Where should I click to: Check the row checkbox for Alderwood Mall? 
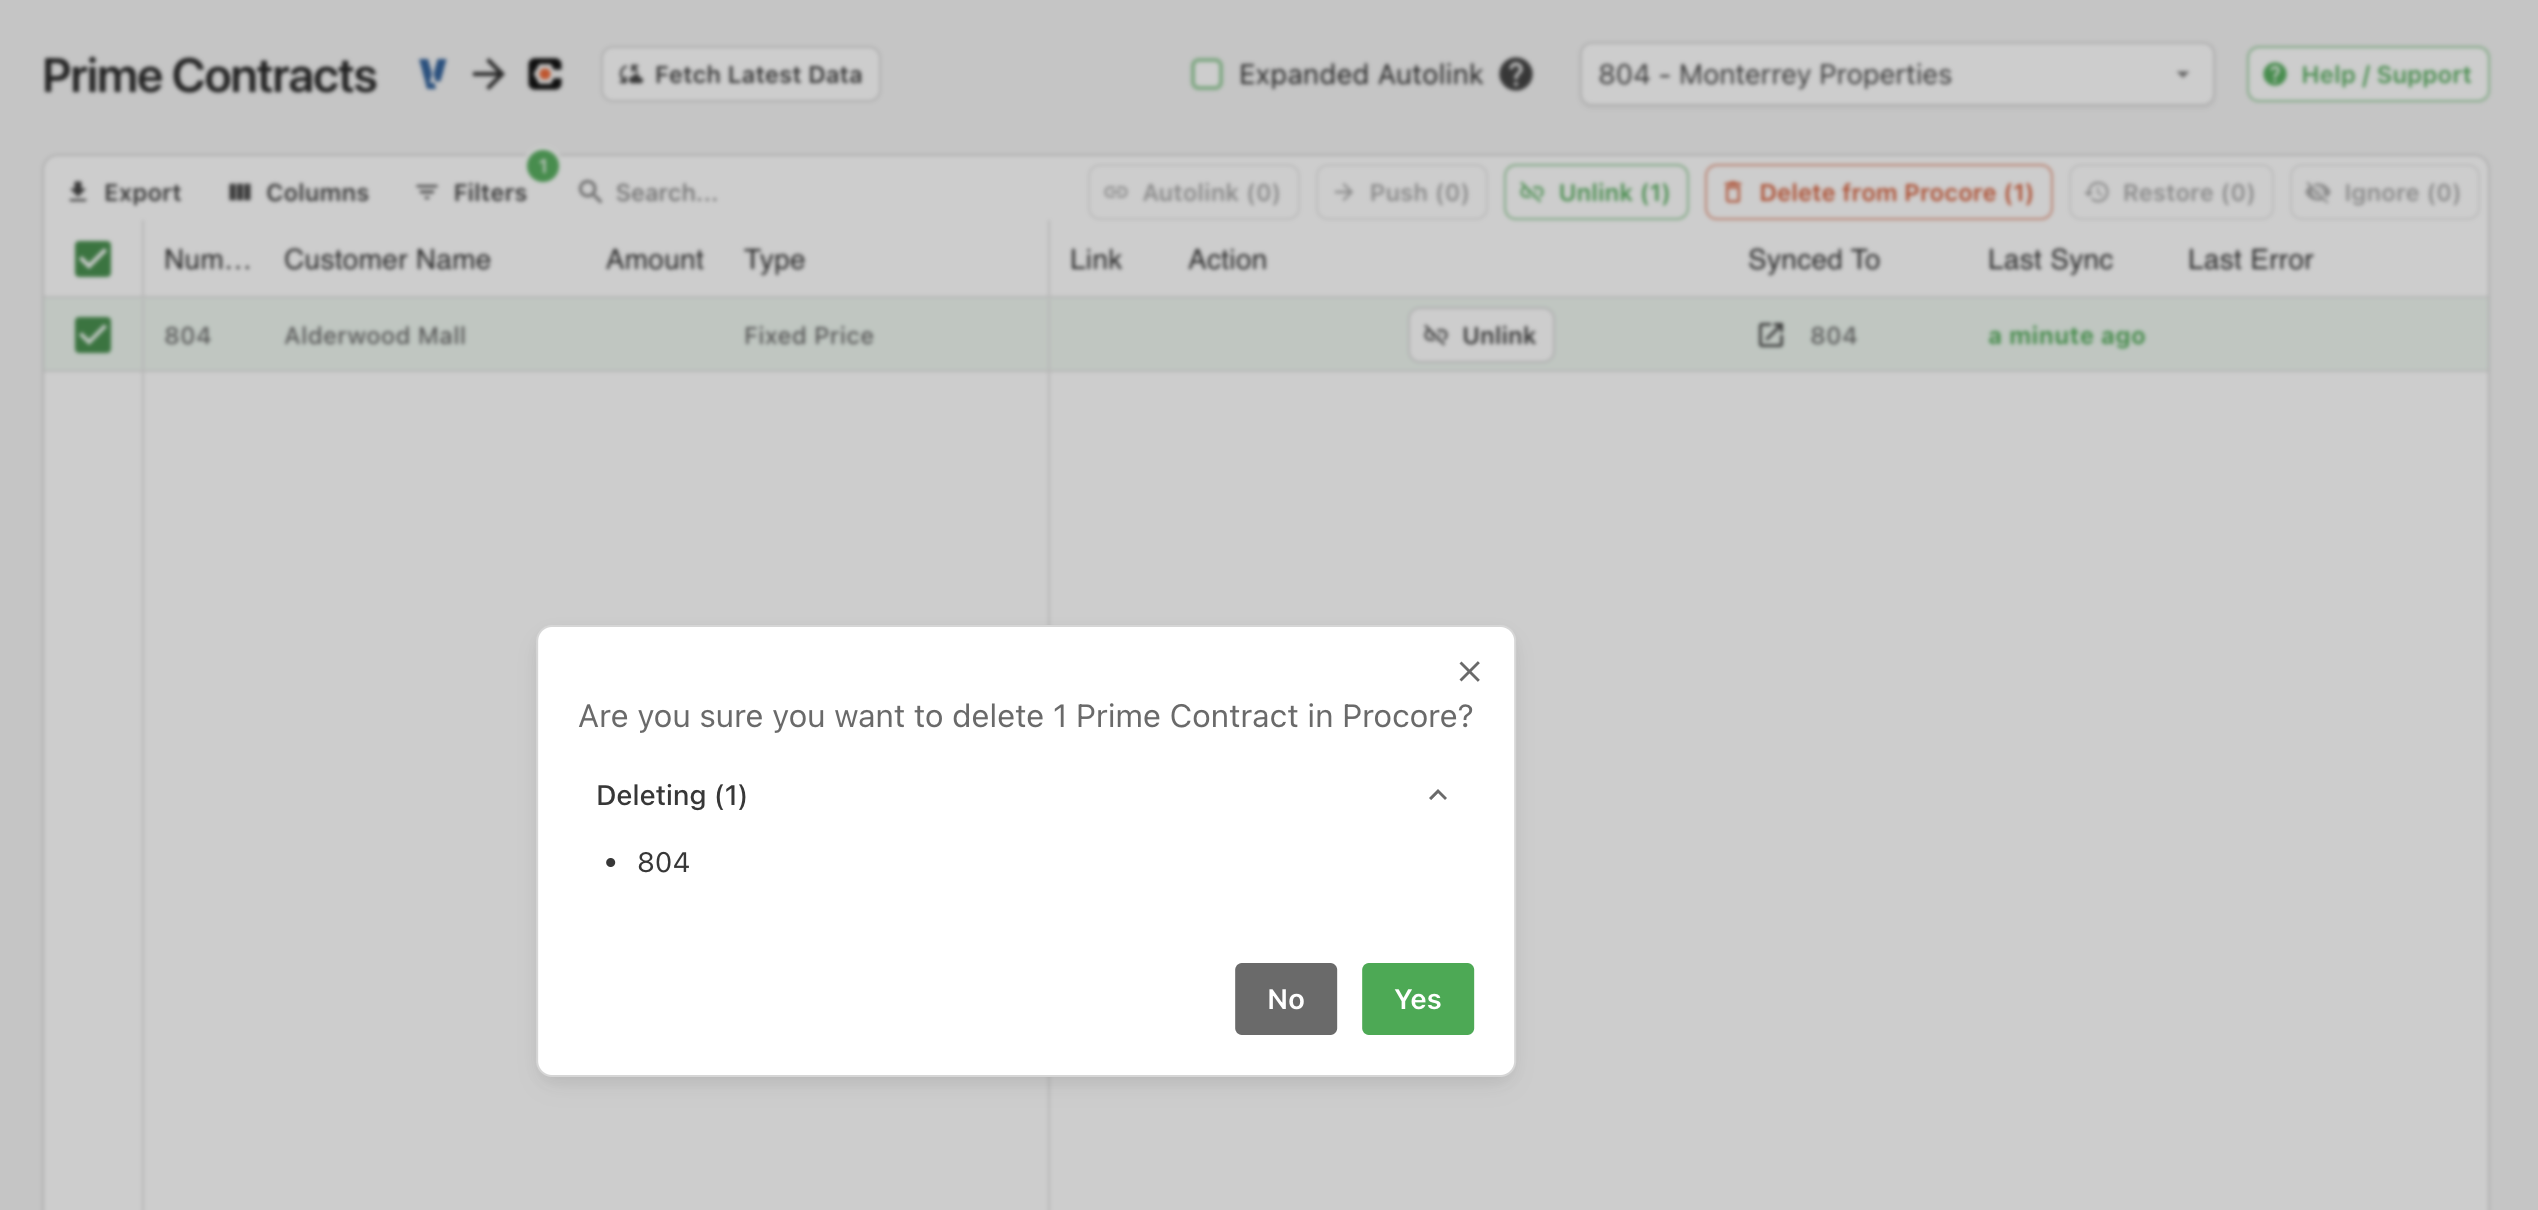pyautogui.click(x=91, y=335)
